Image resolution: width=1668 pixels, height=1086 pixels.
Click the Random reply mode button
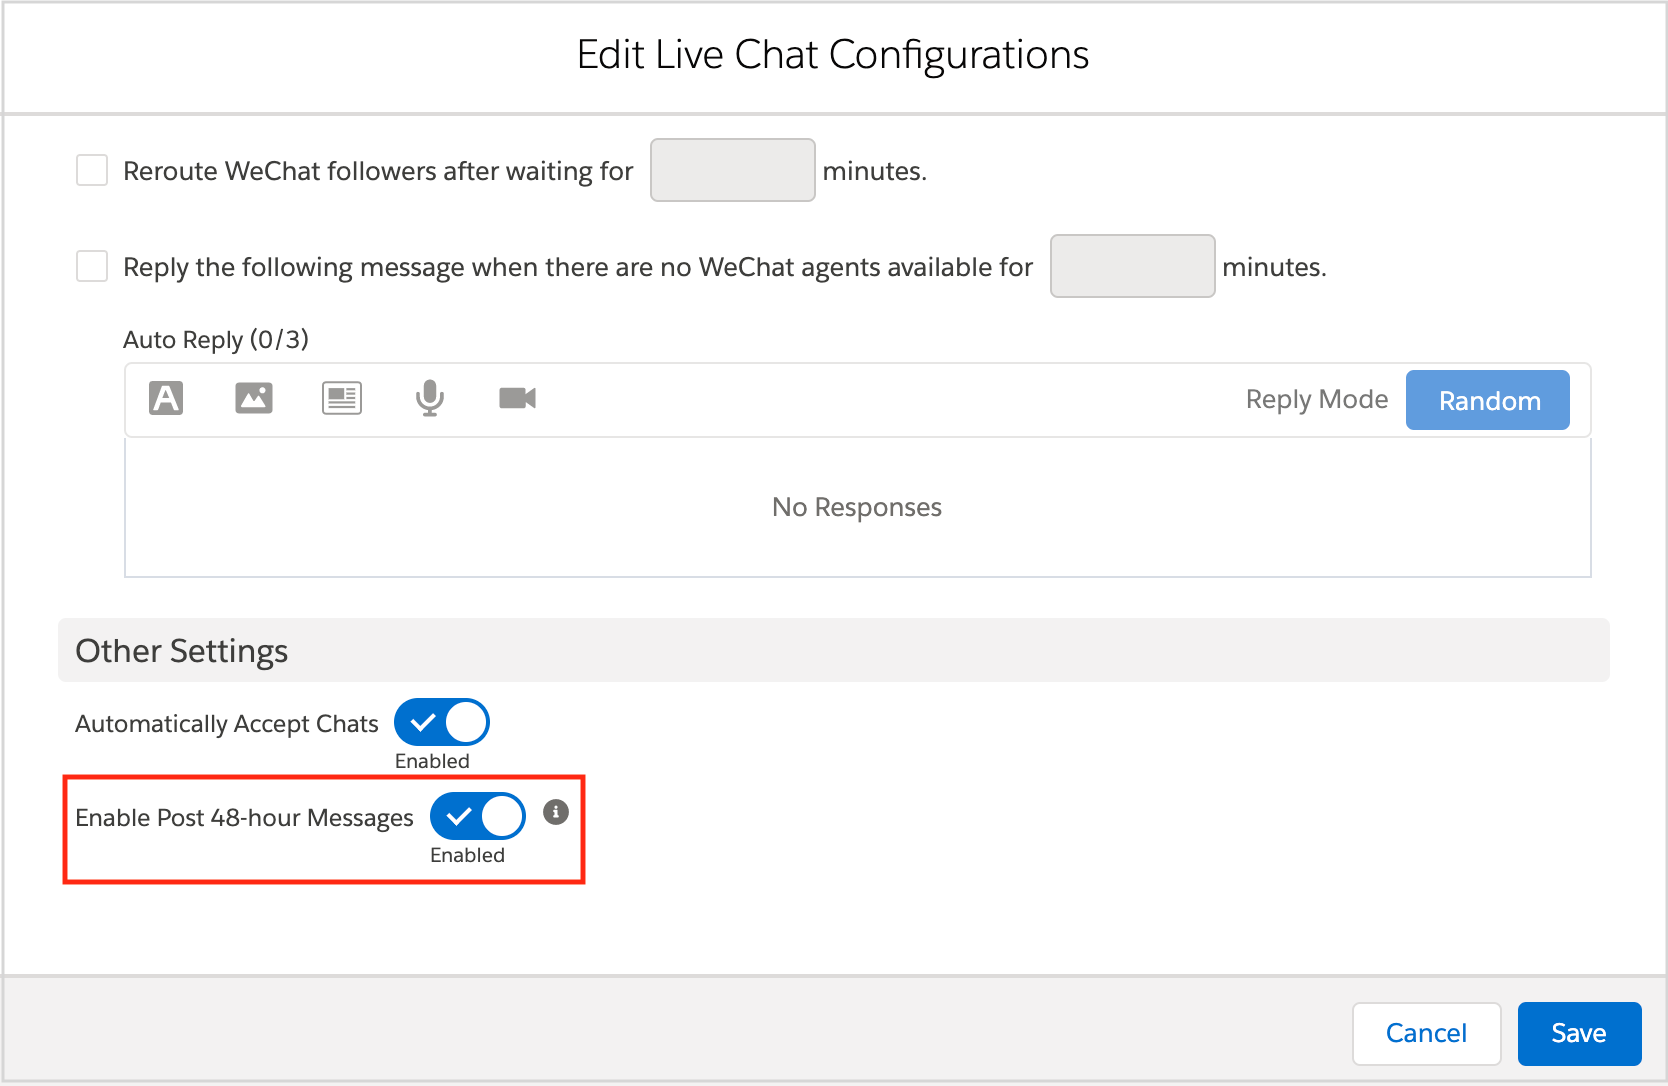(1487, 400)
